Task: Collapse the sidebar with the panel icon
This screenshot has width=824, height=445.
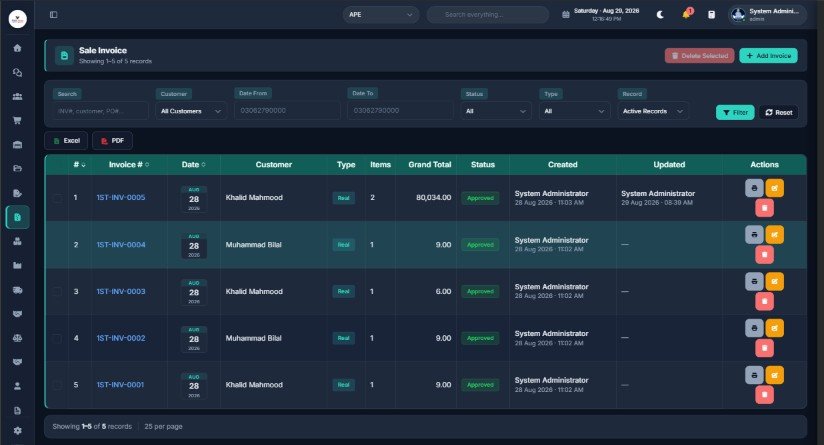Action: tap(54, 15)
